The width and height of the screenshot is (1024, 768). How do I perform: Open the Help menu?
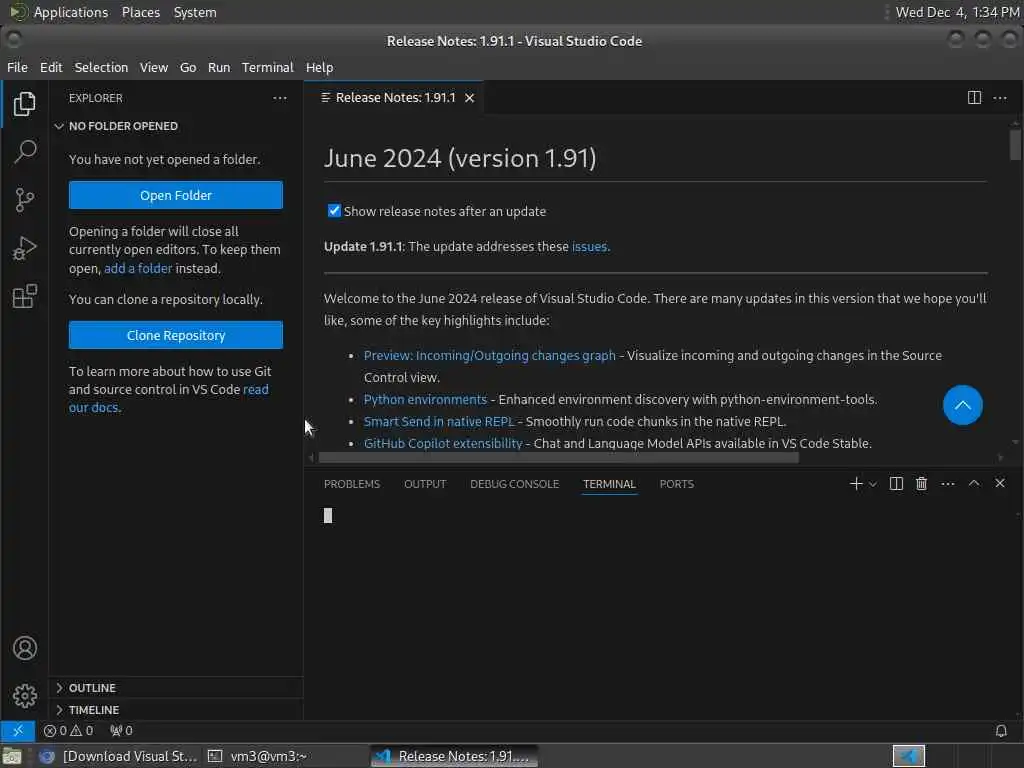pos(319,67)
